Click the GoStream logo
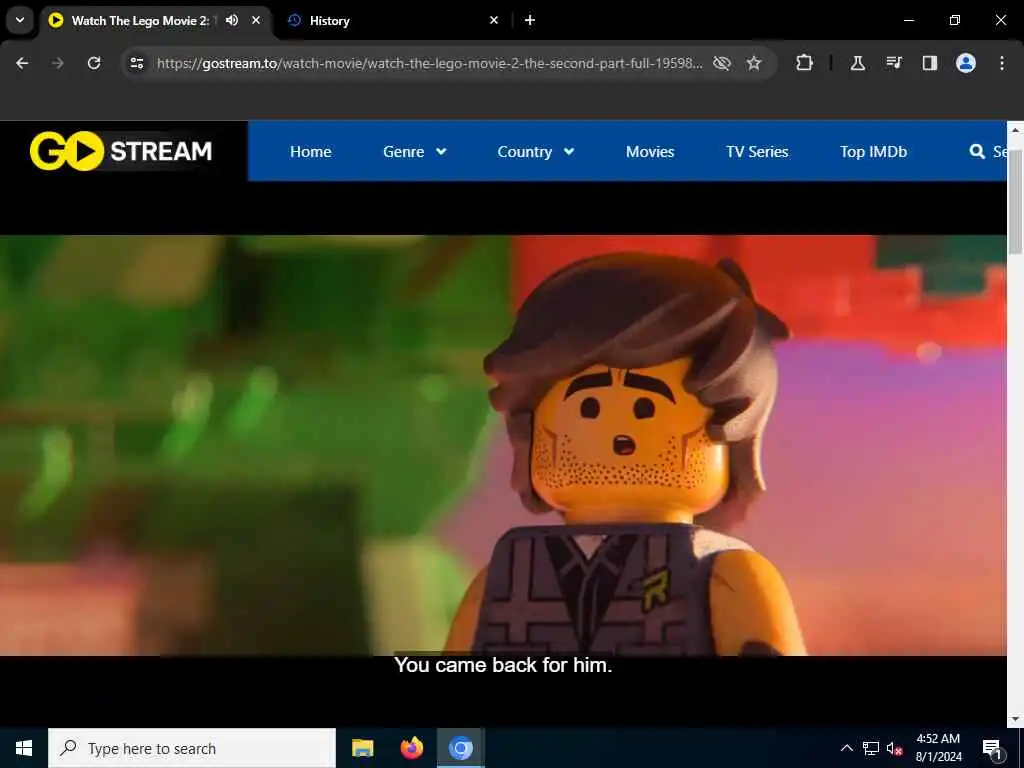 pos(121,151)
